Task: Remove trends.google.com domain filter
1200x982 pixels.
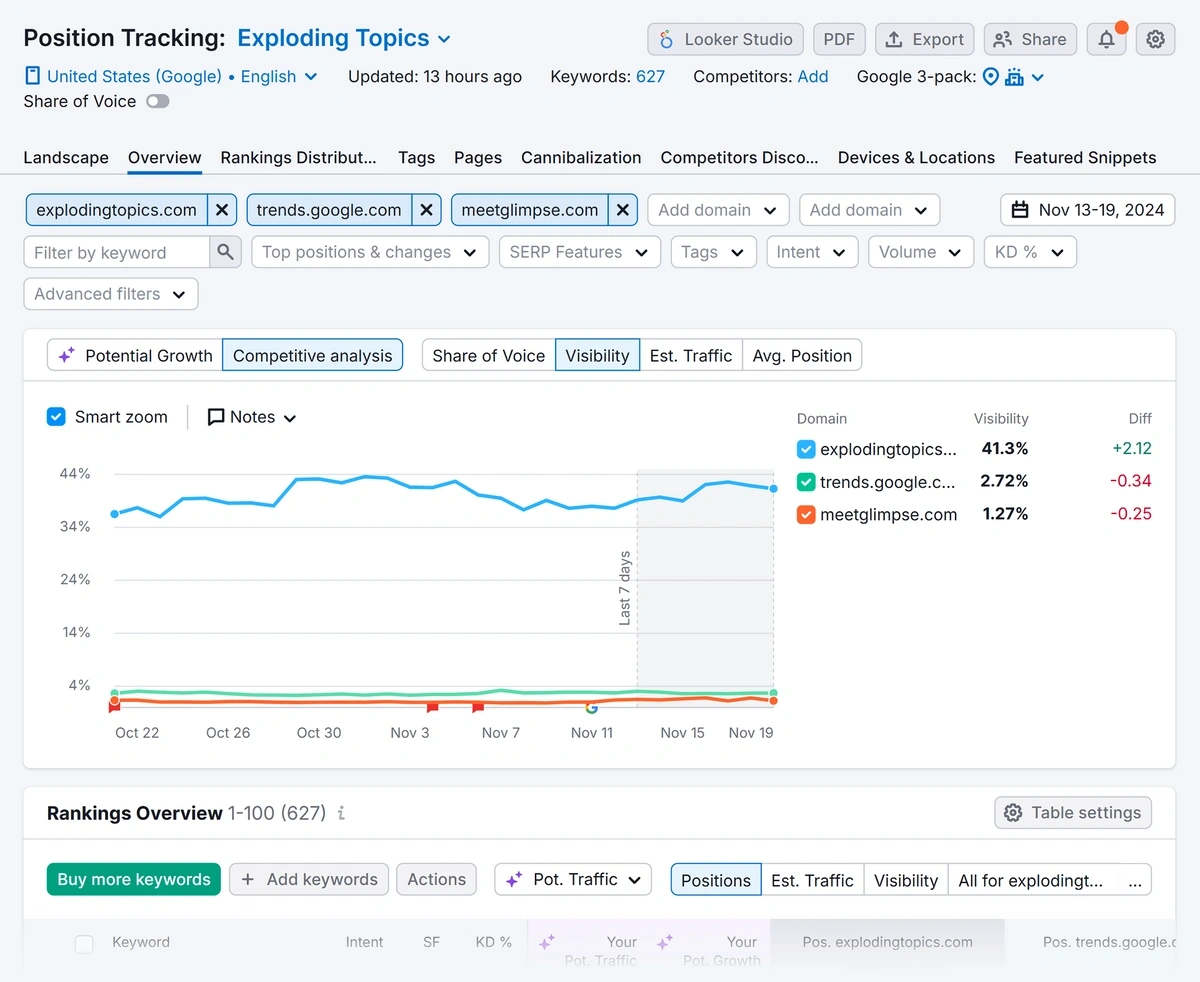Action: tap(426, 210)
